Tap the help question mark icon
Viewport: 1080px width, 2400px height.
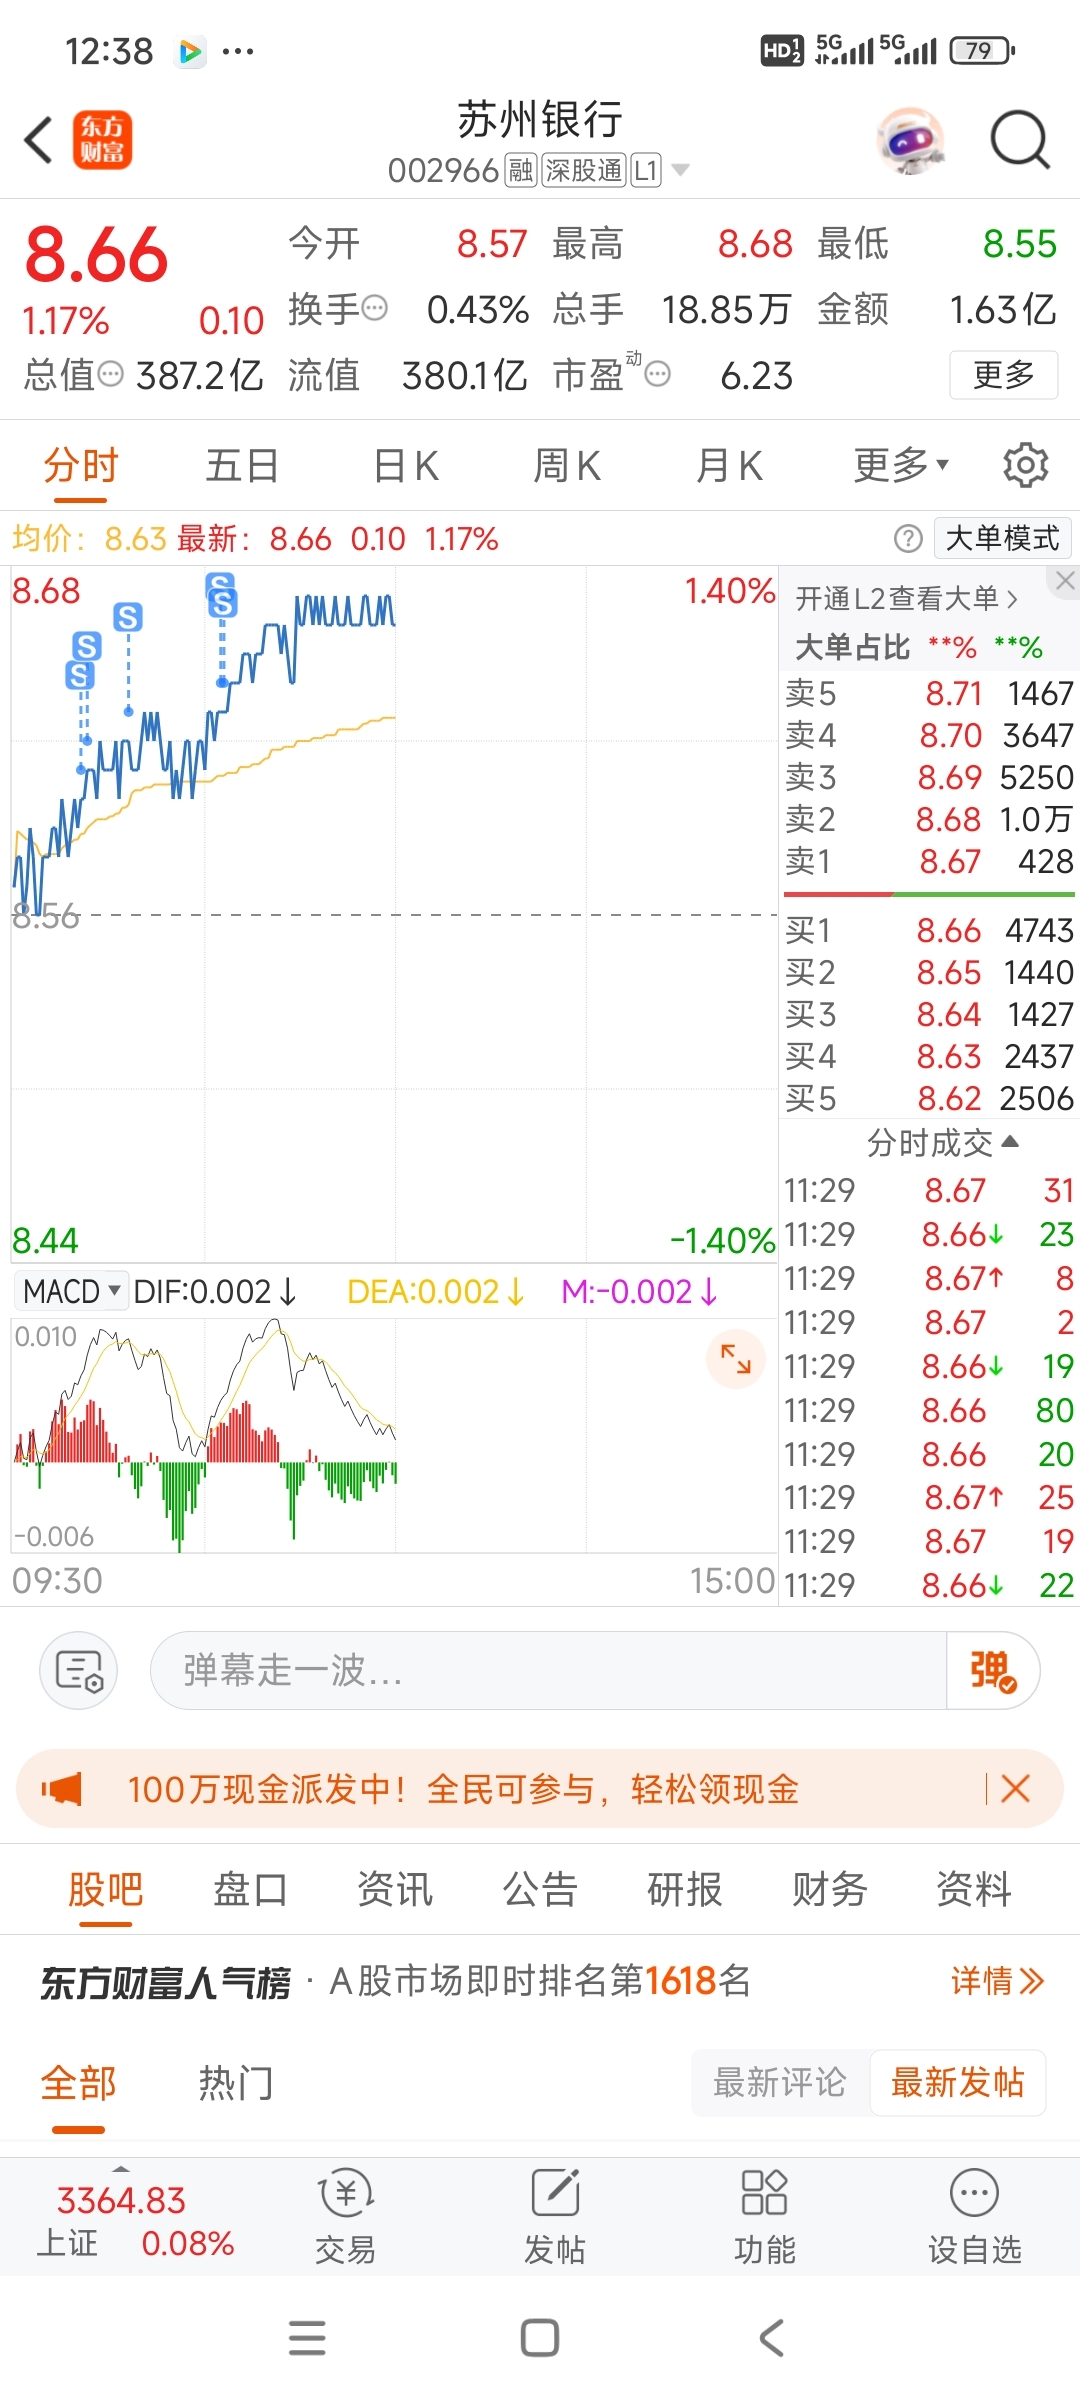(x=908, y=539)
